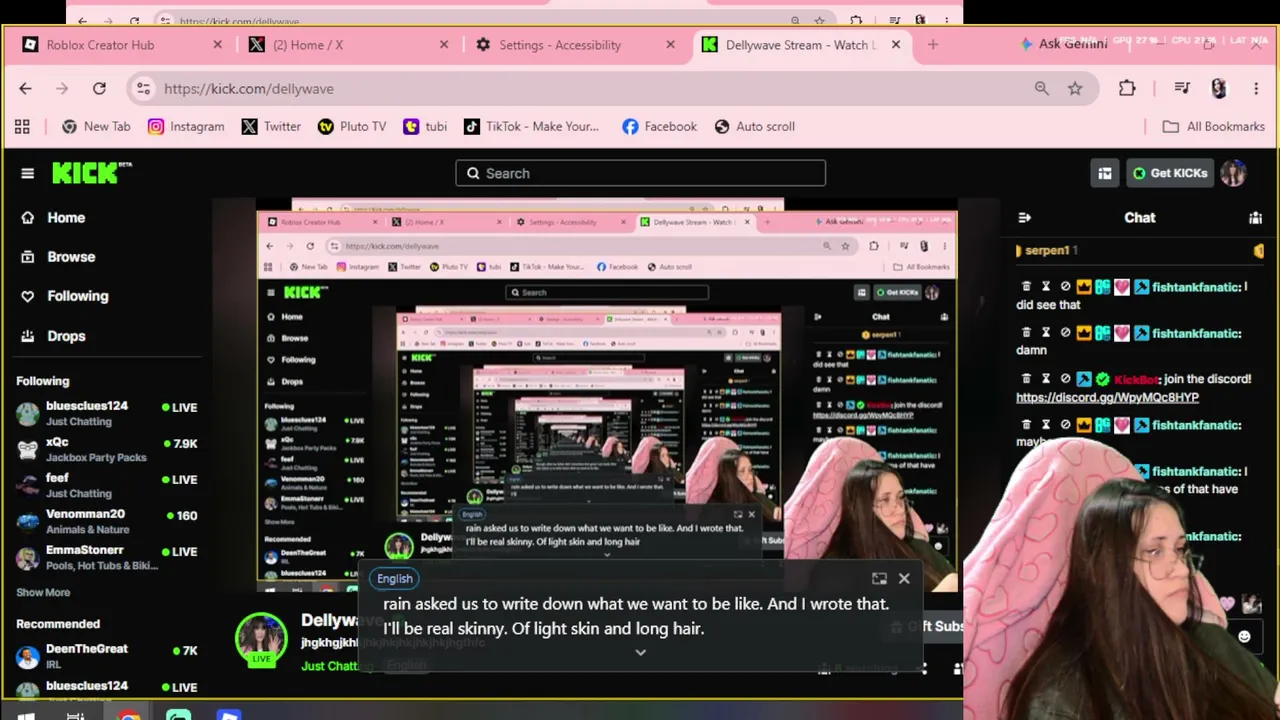Open Following in Kick sidebar
Image resolution: width=1280 pixels, height=720 pixels.
[x=65, y=296]
